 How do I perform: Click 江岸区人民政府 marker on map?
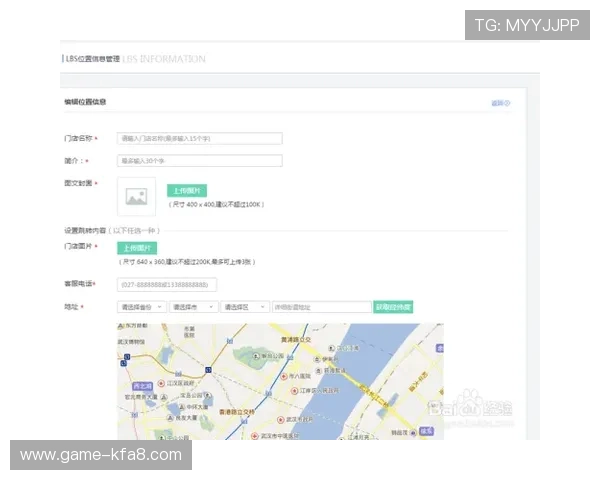[294, 391]
